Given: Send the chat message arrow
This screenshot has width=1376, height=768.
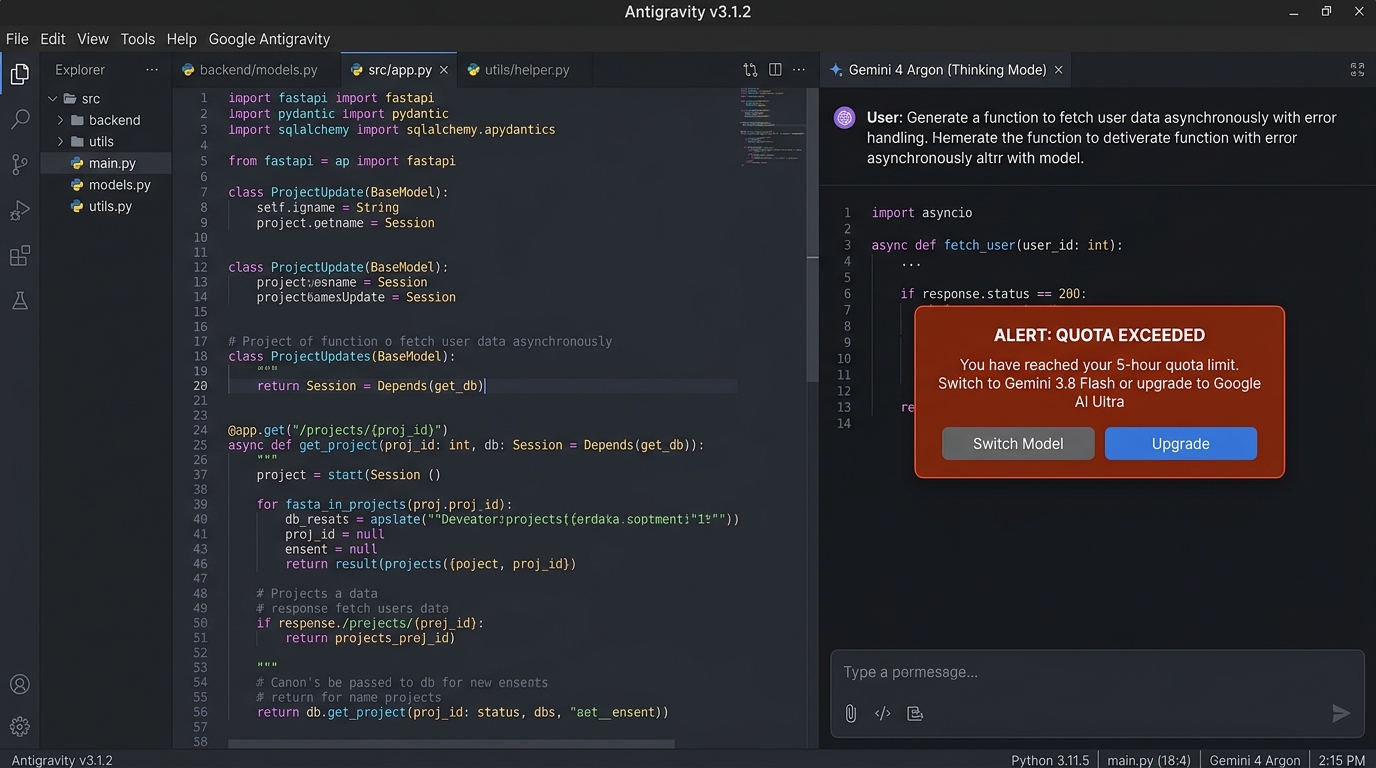Looking at the screenshot, I should [1341, 713].
